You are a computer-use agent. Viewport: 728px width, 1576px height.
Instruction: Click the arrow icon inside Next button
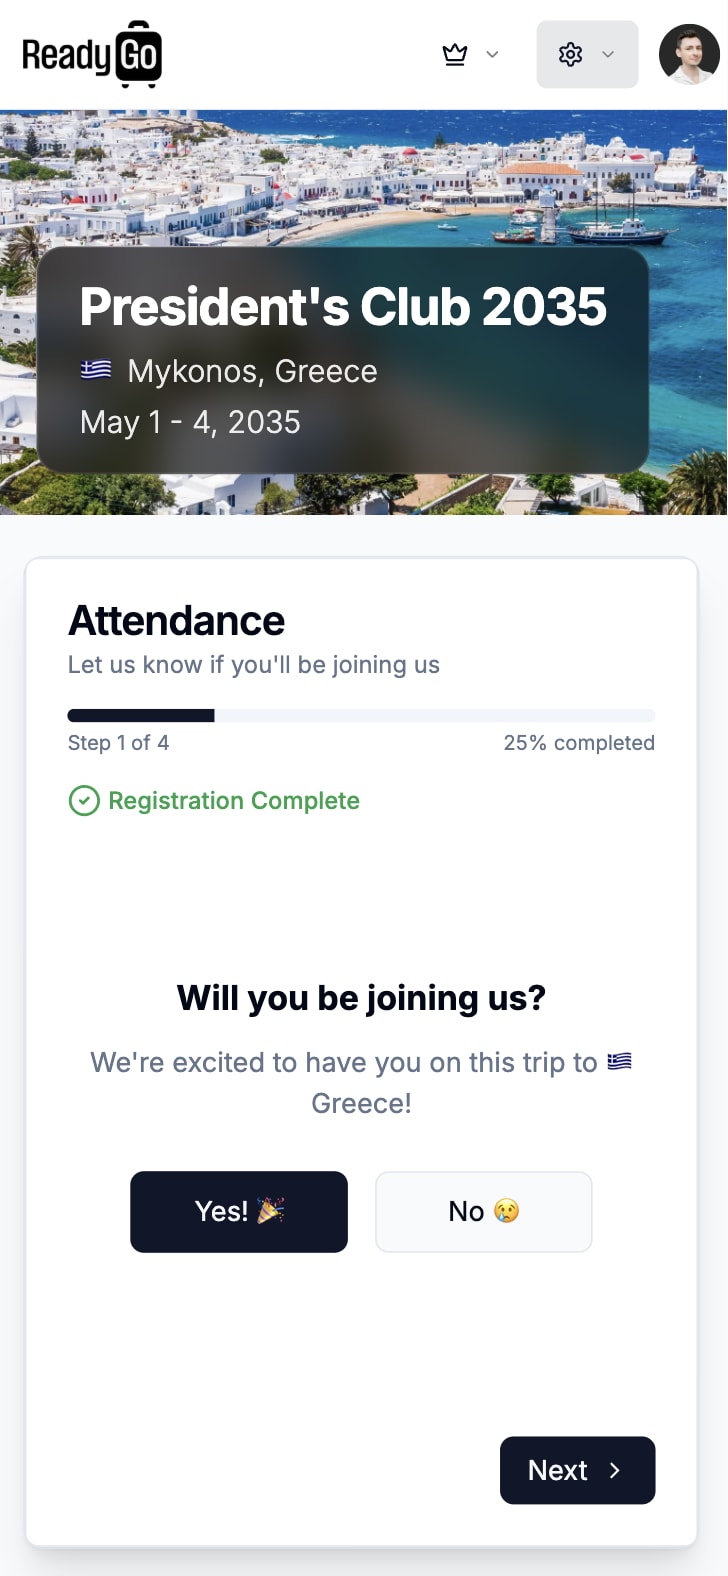click(615, 1470)
